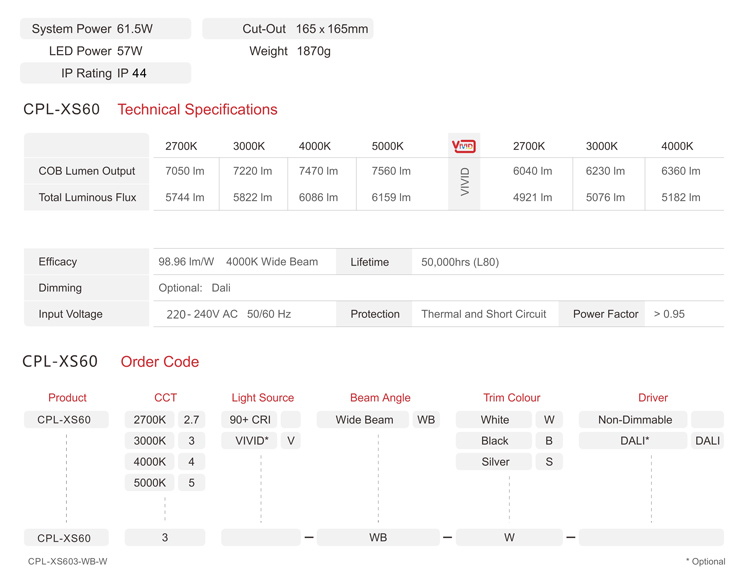Click the 5822 lm cell

coord(253,197)
